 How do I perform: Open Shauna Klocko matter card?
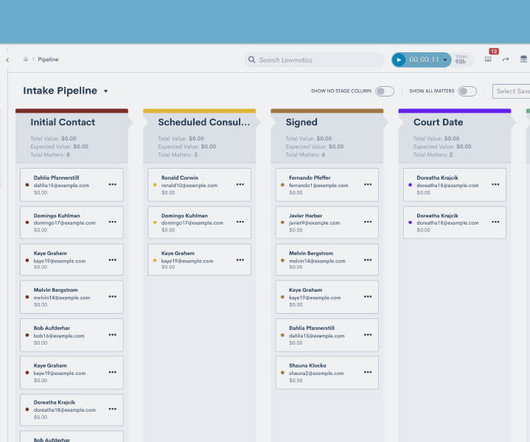[327, 372]
